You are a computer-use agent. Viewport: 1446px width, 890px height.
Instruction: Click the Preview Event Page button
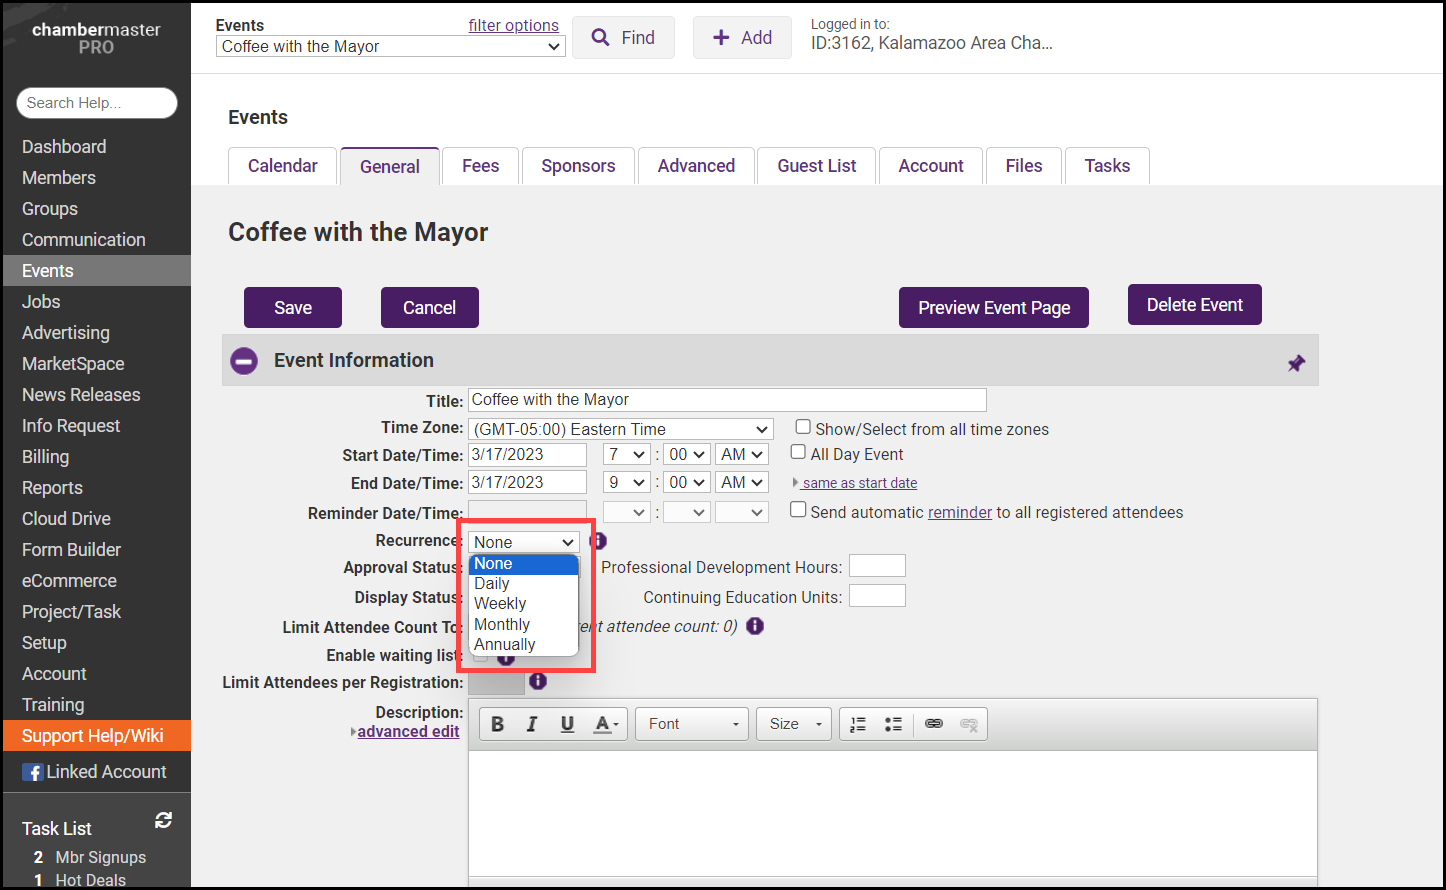[993, 308]
